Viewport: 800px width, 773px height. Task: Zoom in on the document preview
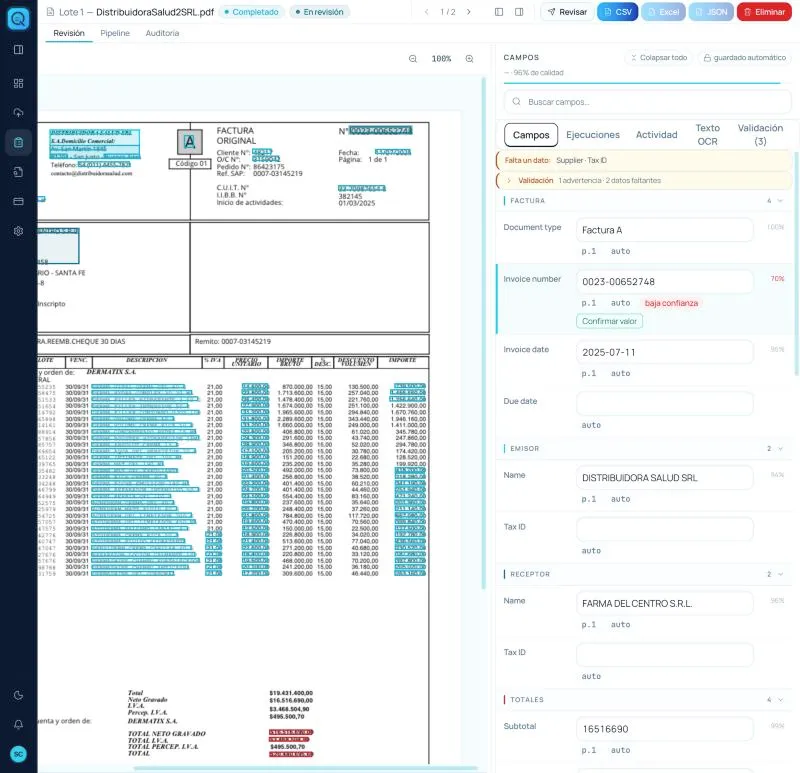pos(469,59)
